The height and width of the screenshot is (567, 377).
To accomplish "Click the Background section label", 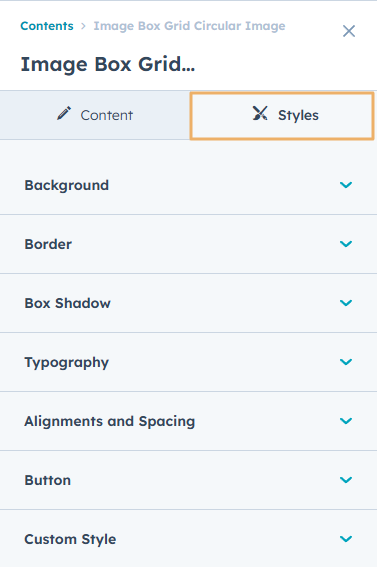I will tap(67, 185).
